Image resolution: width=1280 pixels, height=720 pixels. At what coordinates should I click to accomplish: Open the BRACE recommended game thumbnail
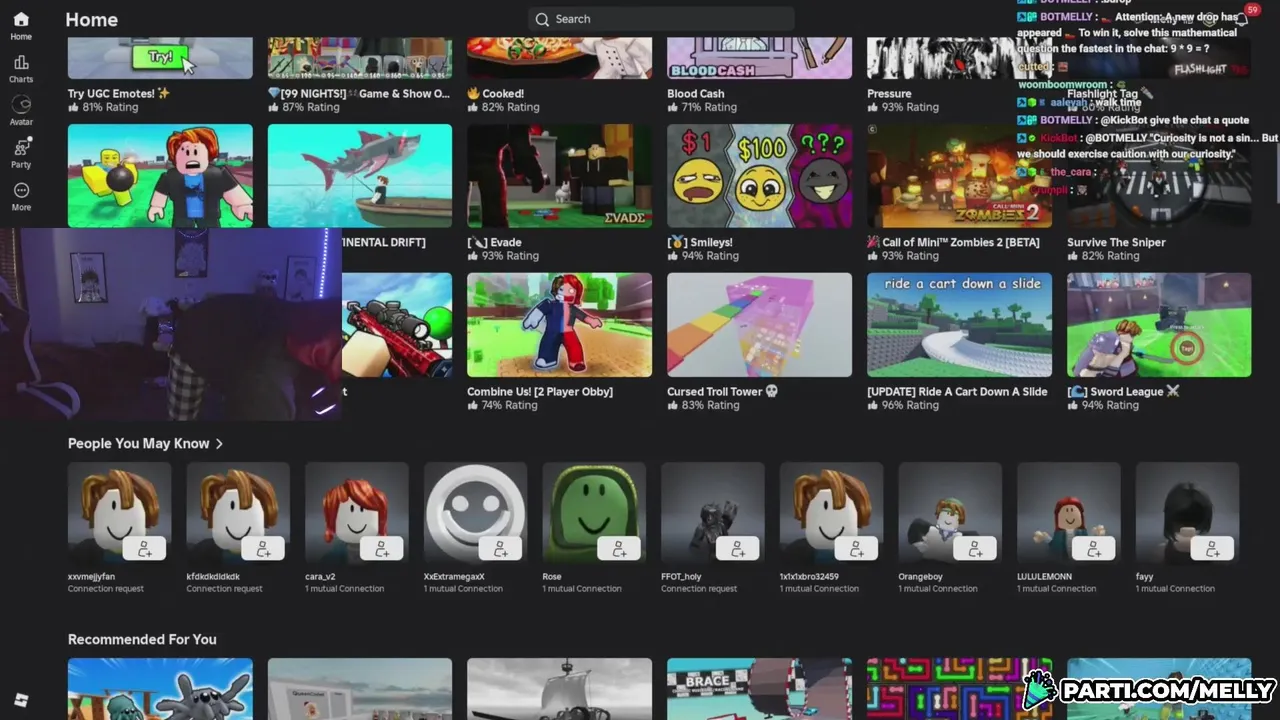coord(759,689)
